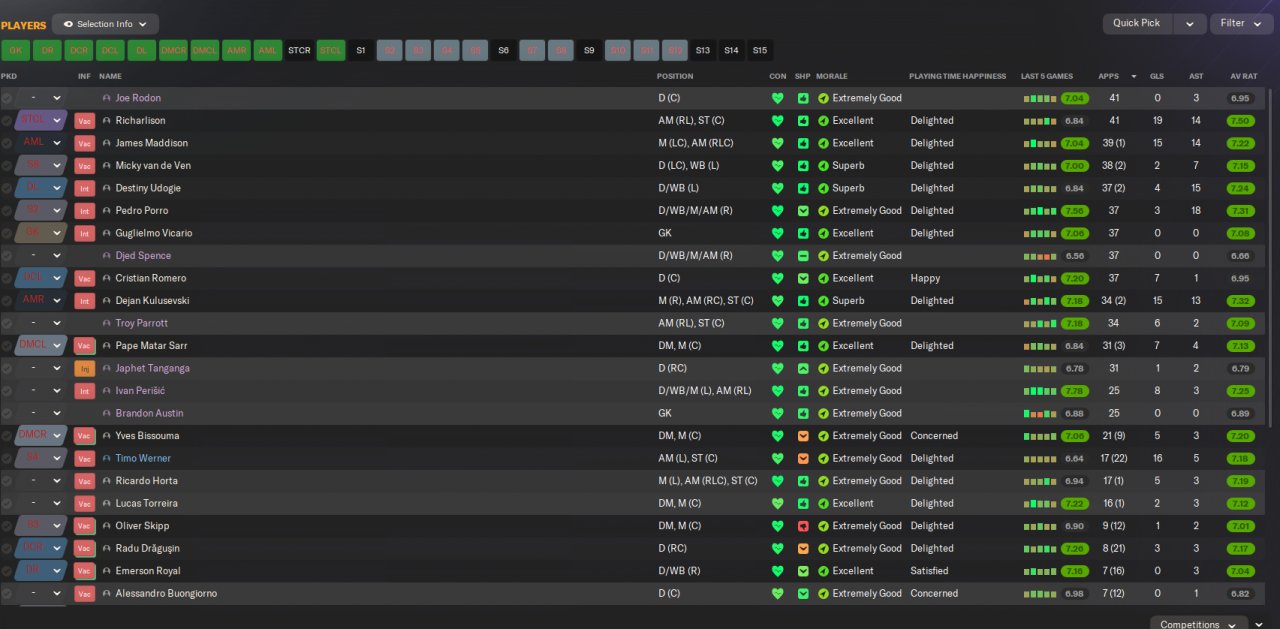Click the profile icon beside Djed Spence
Viewport: 1280px width, 629px height.
(x=107, y=256)
